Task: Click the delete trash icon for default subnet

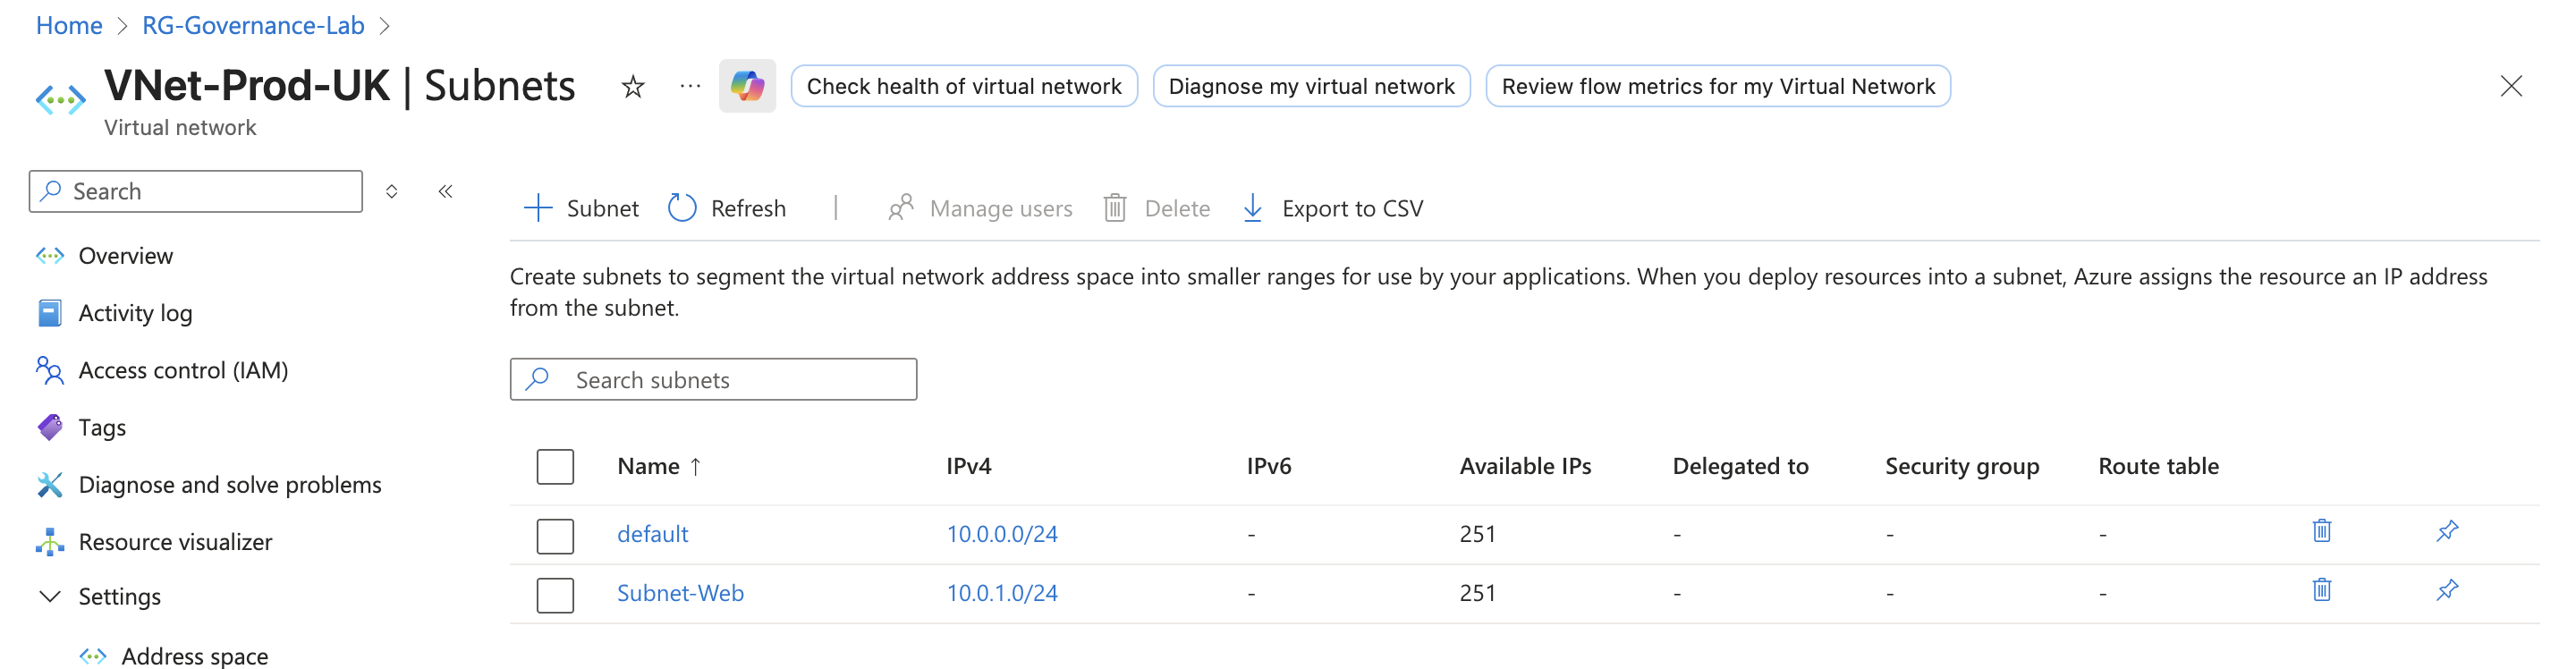Action: point(2321,530)
